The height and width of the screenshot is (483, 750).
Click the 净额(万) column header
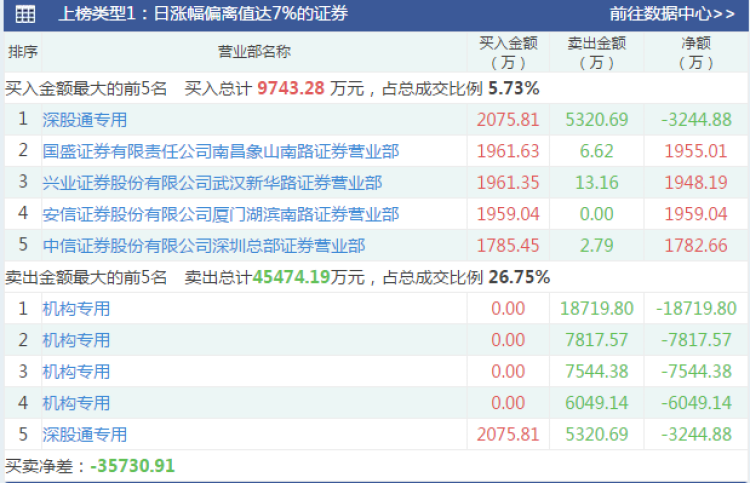(696, 52)
